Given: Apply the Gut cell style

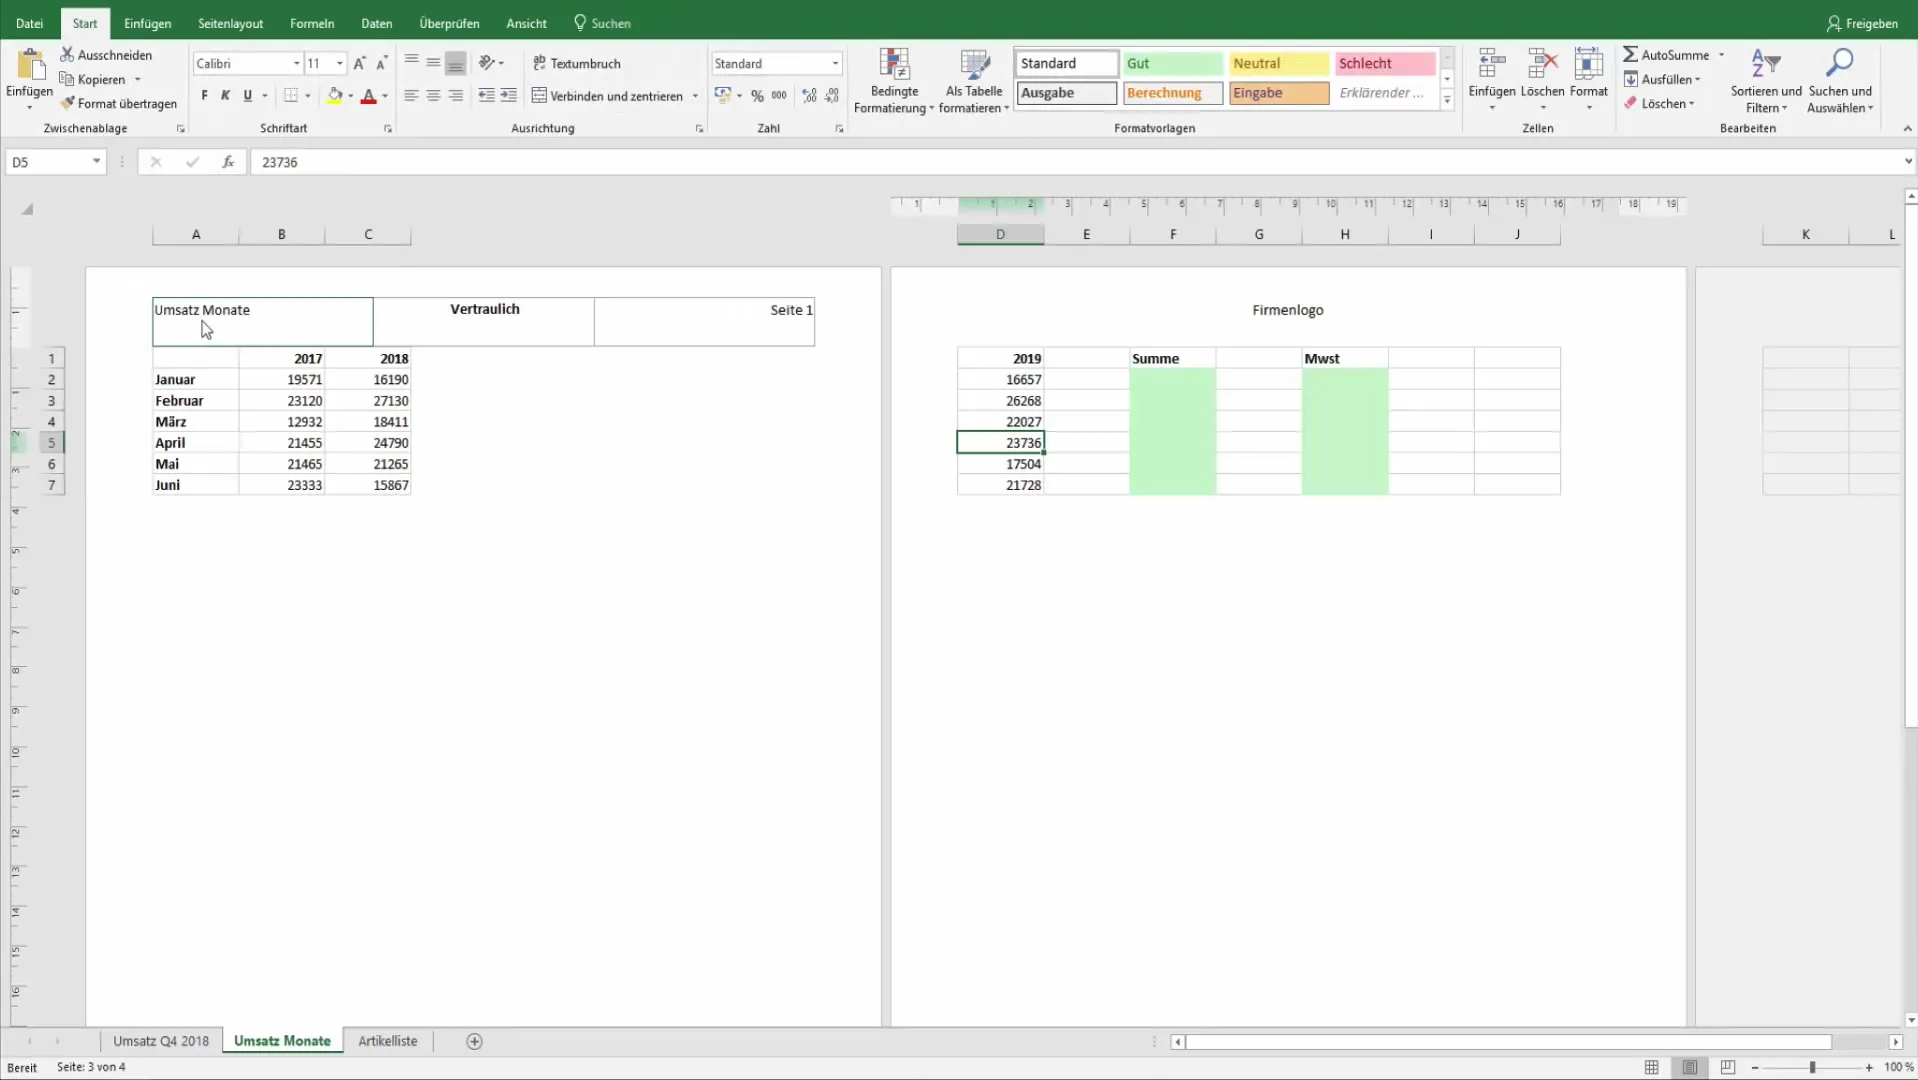Looking at the screenshot, I should pos(1172,63).
